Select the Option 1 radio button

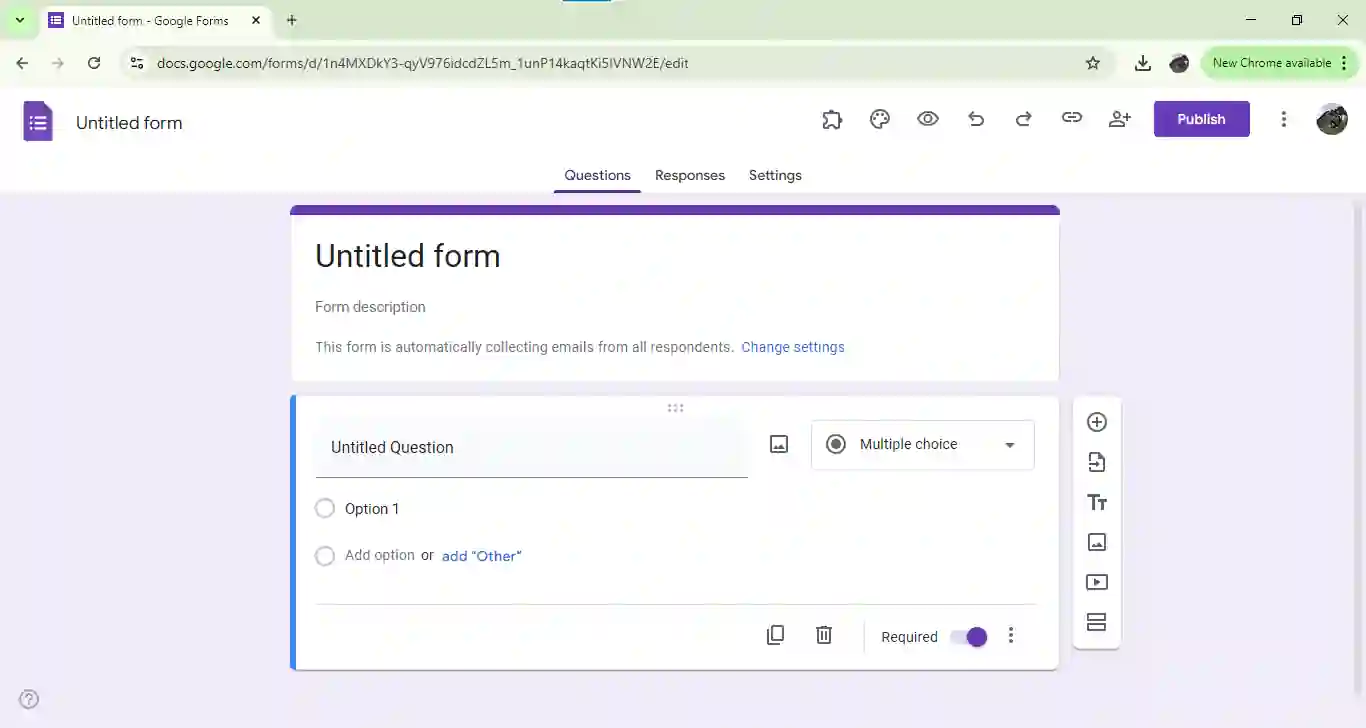pos(324,508)
